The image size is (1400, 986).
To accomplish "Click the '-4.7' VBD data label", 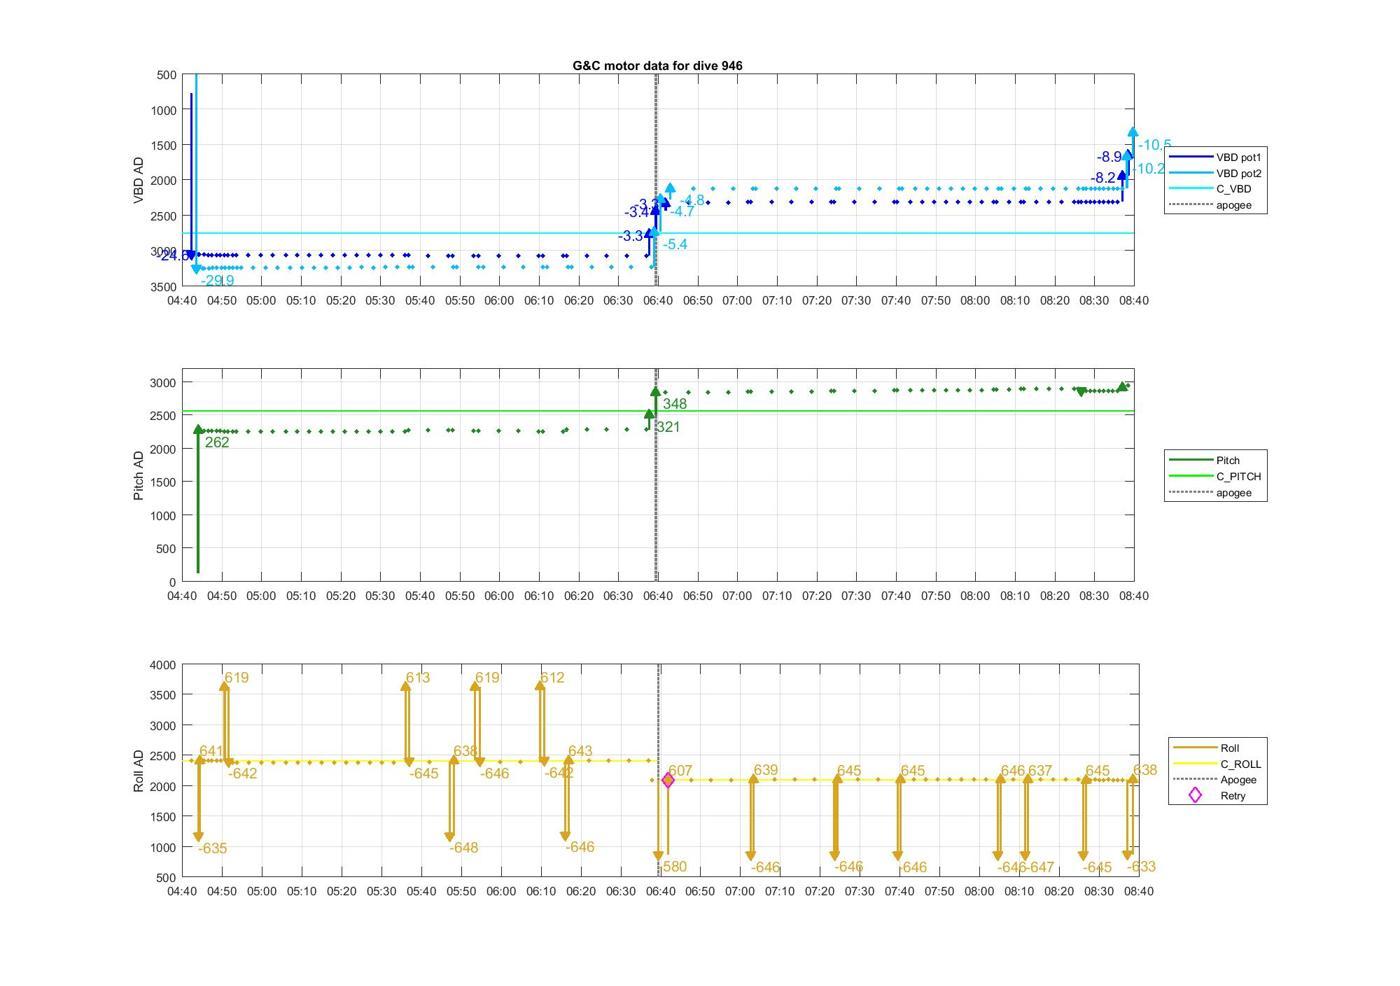I will (x=682, y=212).
